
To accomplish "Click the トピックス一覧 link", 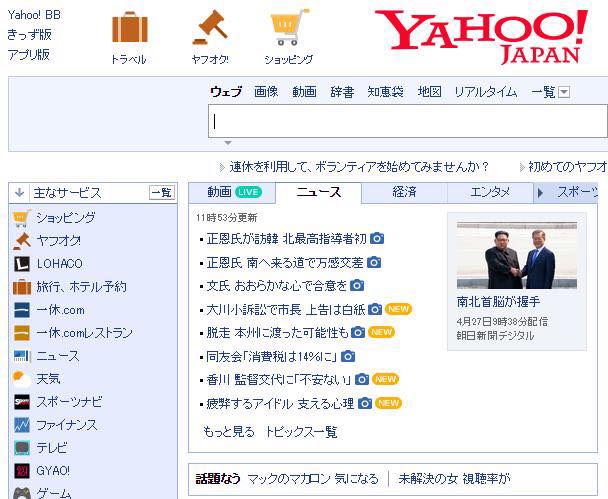I will (x=301, y=432).
